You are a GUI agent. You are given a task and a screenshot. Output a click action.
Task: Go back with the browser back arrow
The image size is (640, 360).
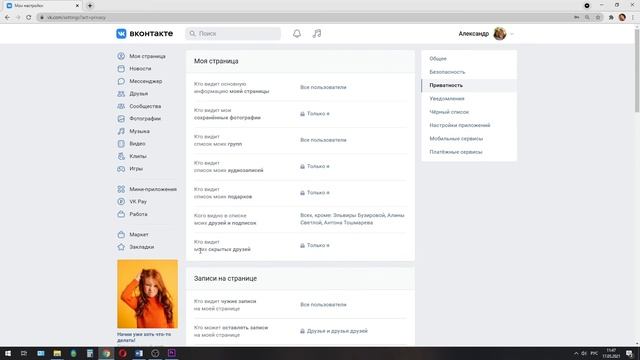click(x=7, y=18)
